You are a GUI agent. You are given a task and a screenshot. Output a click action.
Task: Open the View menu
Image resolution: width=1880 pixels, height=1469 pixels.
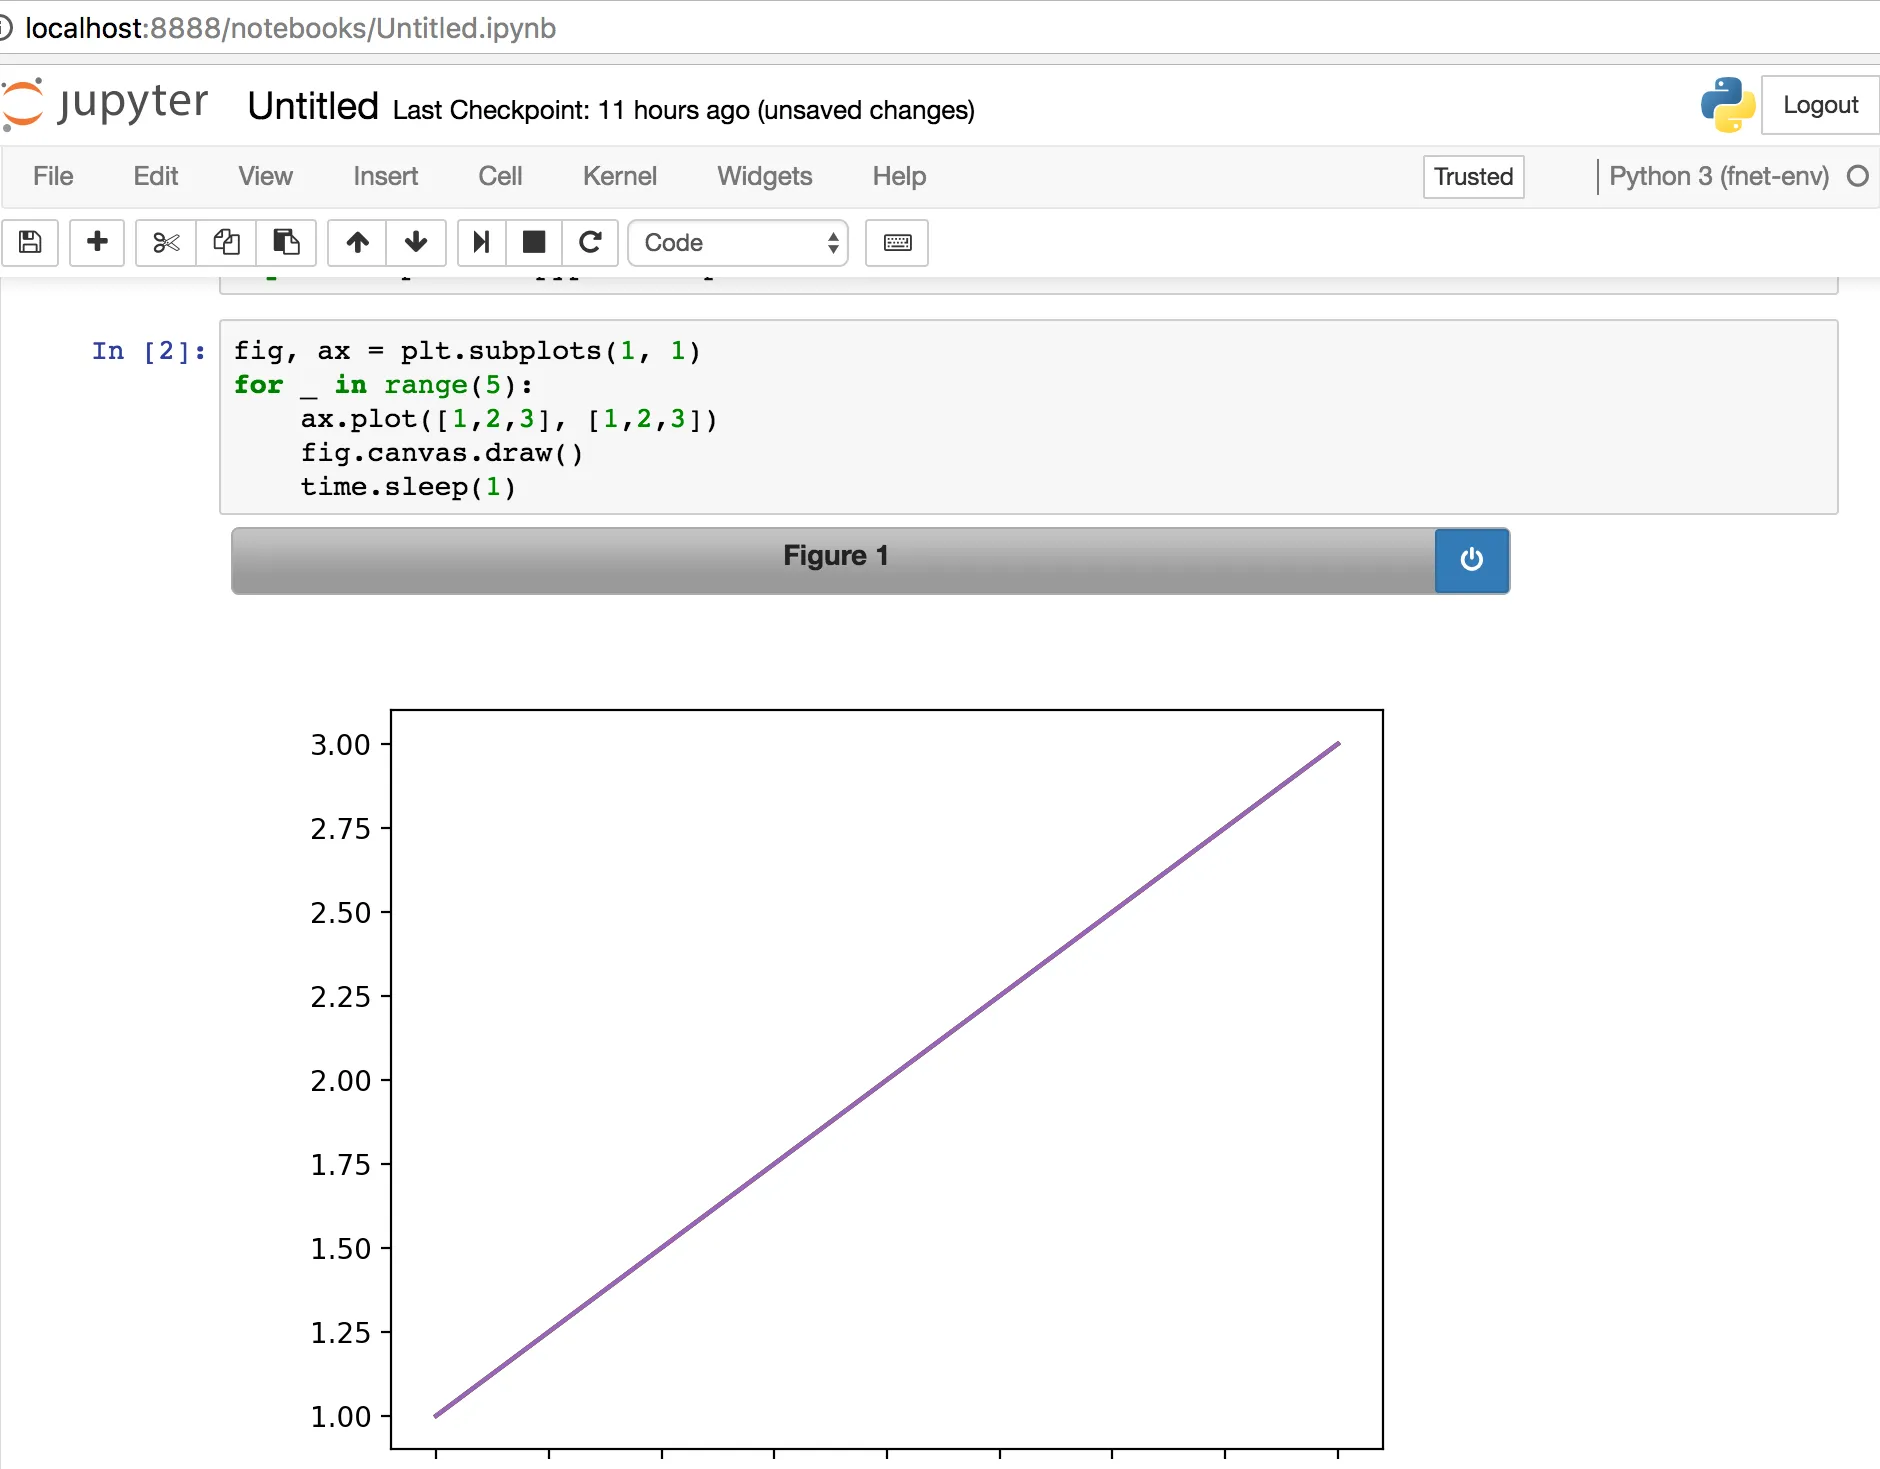(265, 176)
